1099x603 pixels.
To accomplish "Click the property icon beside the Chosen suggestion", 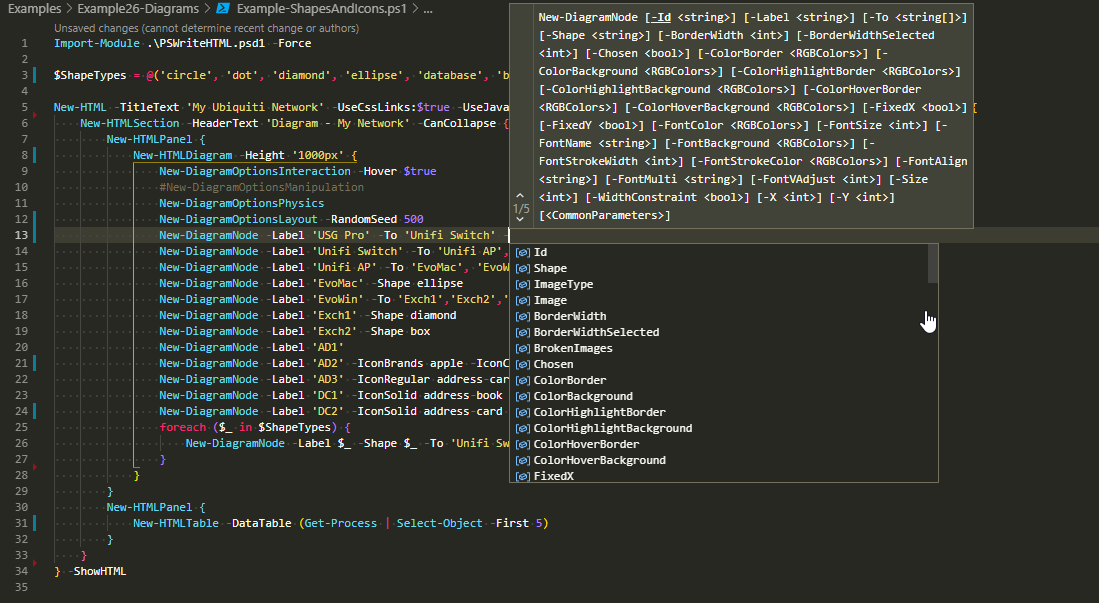I will [523, 363].
